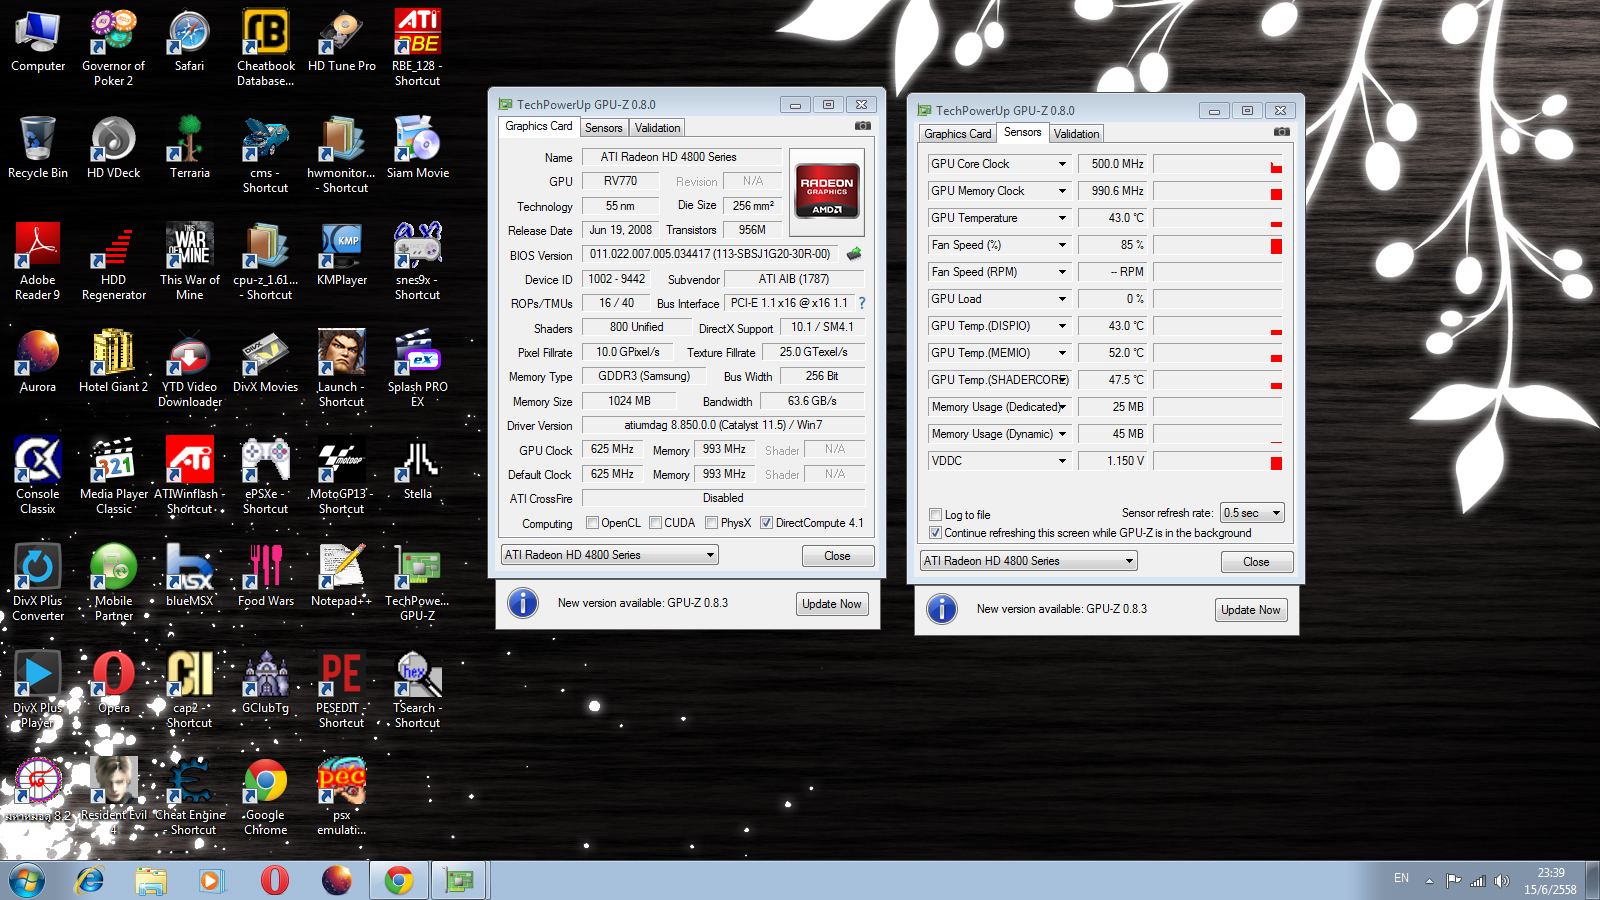Select the snes9x shortcut icon
The width and height of the screenshot is (1600, 900).
pos(418,261)
